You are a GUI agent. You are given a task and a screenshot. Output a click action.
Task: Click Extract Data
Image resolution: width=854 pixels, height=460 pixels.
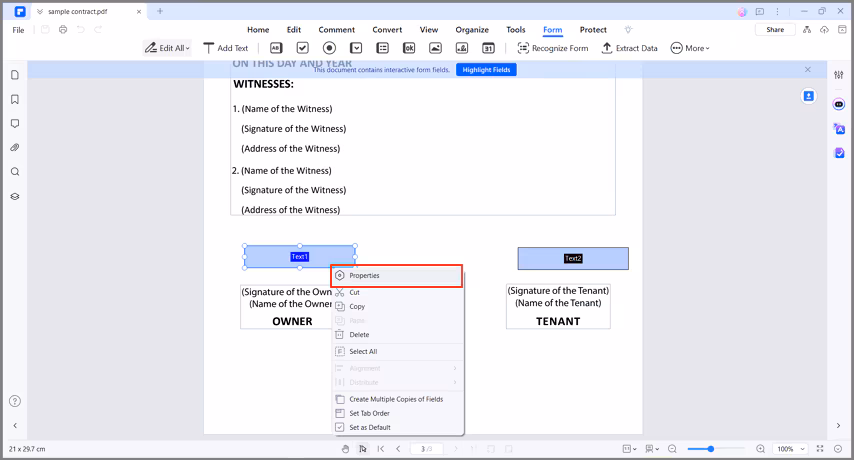tap(630, 48)
